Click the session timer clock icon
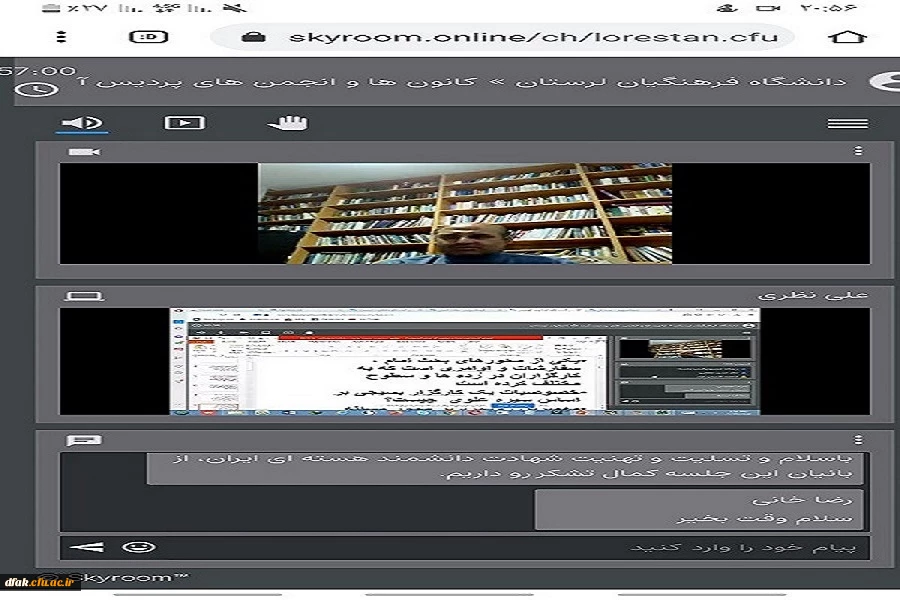Screen dimensions: 900x600 [x=36, y=89]
